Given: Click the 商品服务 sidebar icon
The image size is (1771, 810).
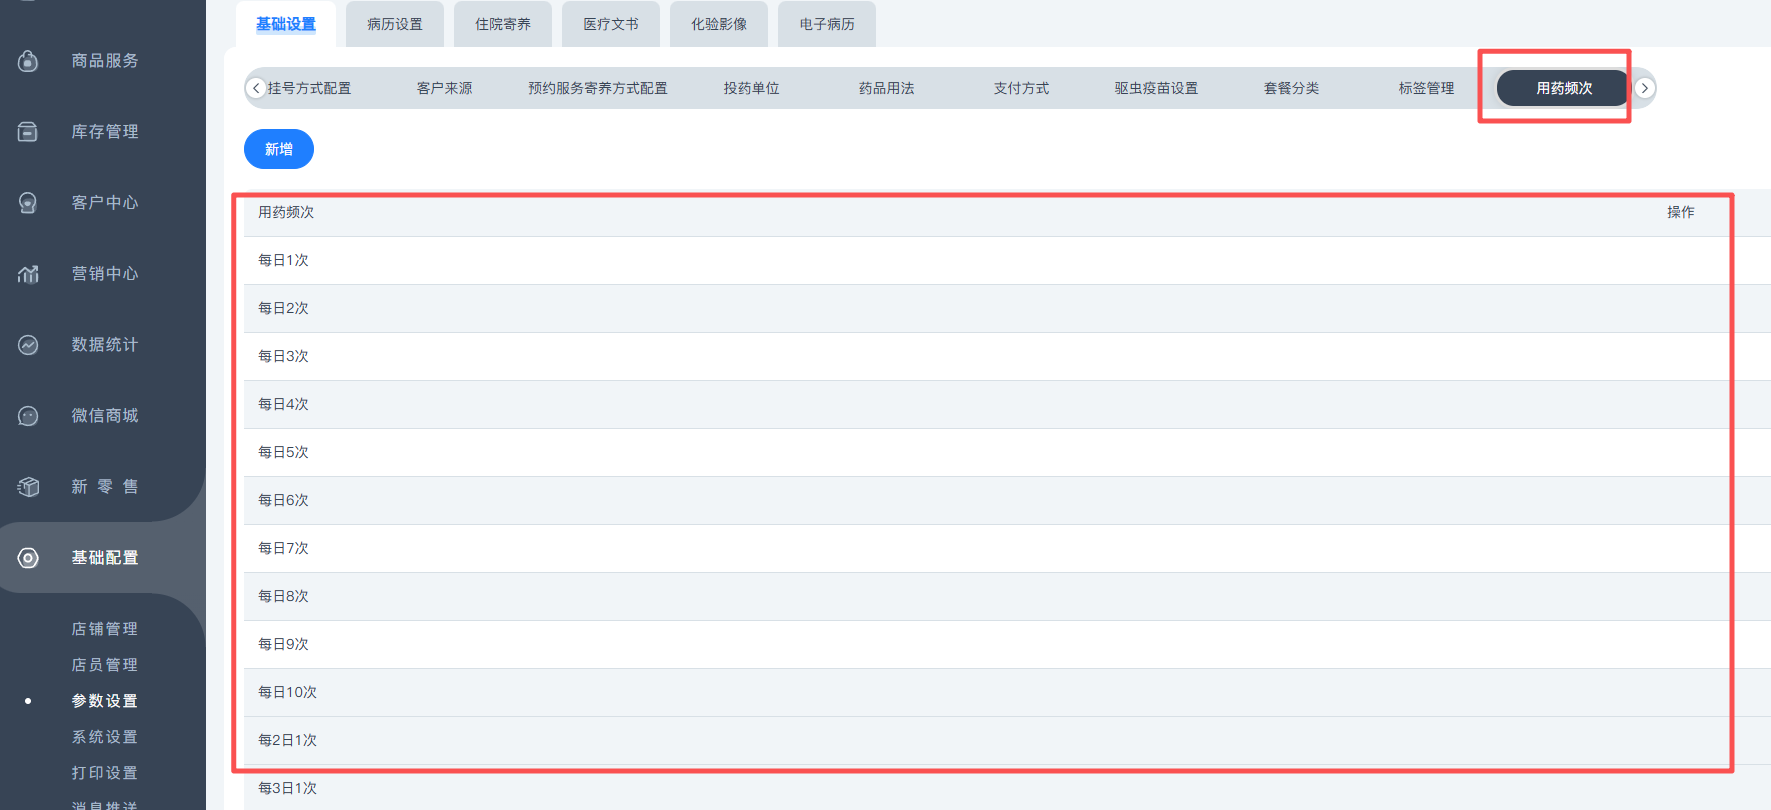Looking at the screenshot, I should coord(28,61).
